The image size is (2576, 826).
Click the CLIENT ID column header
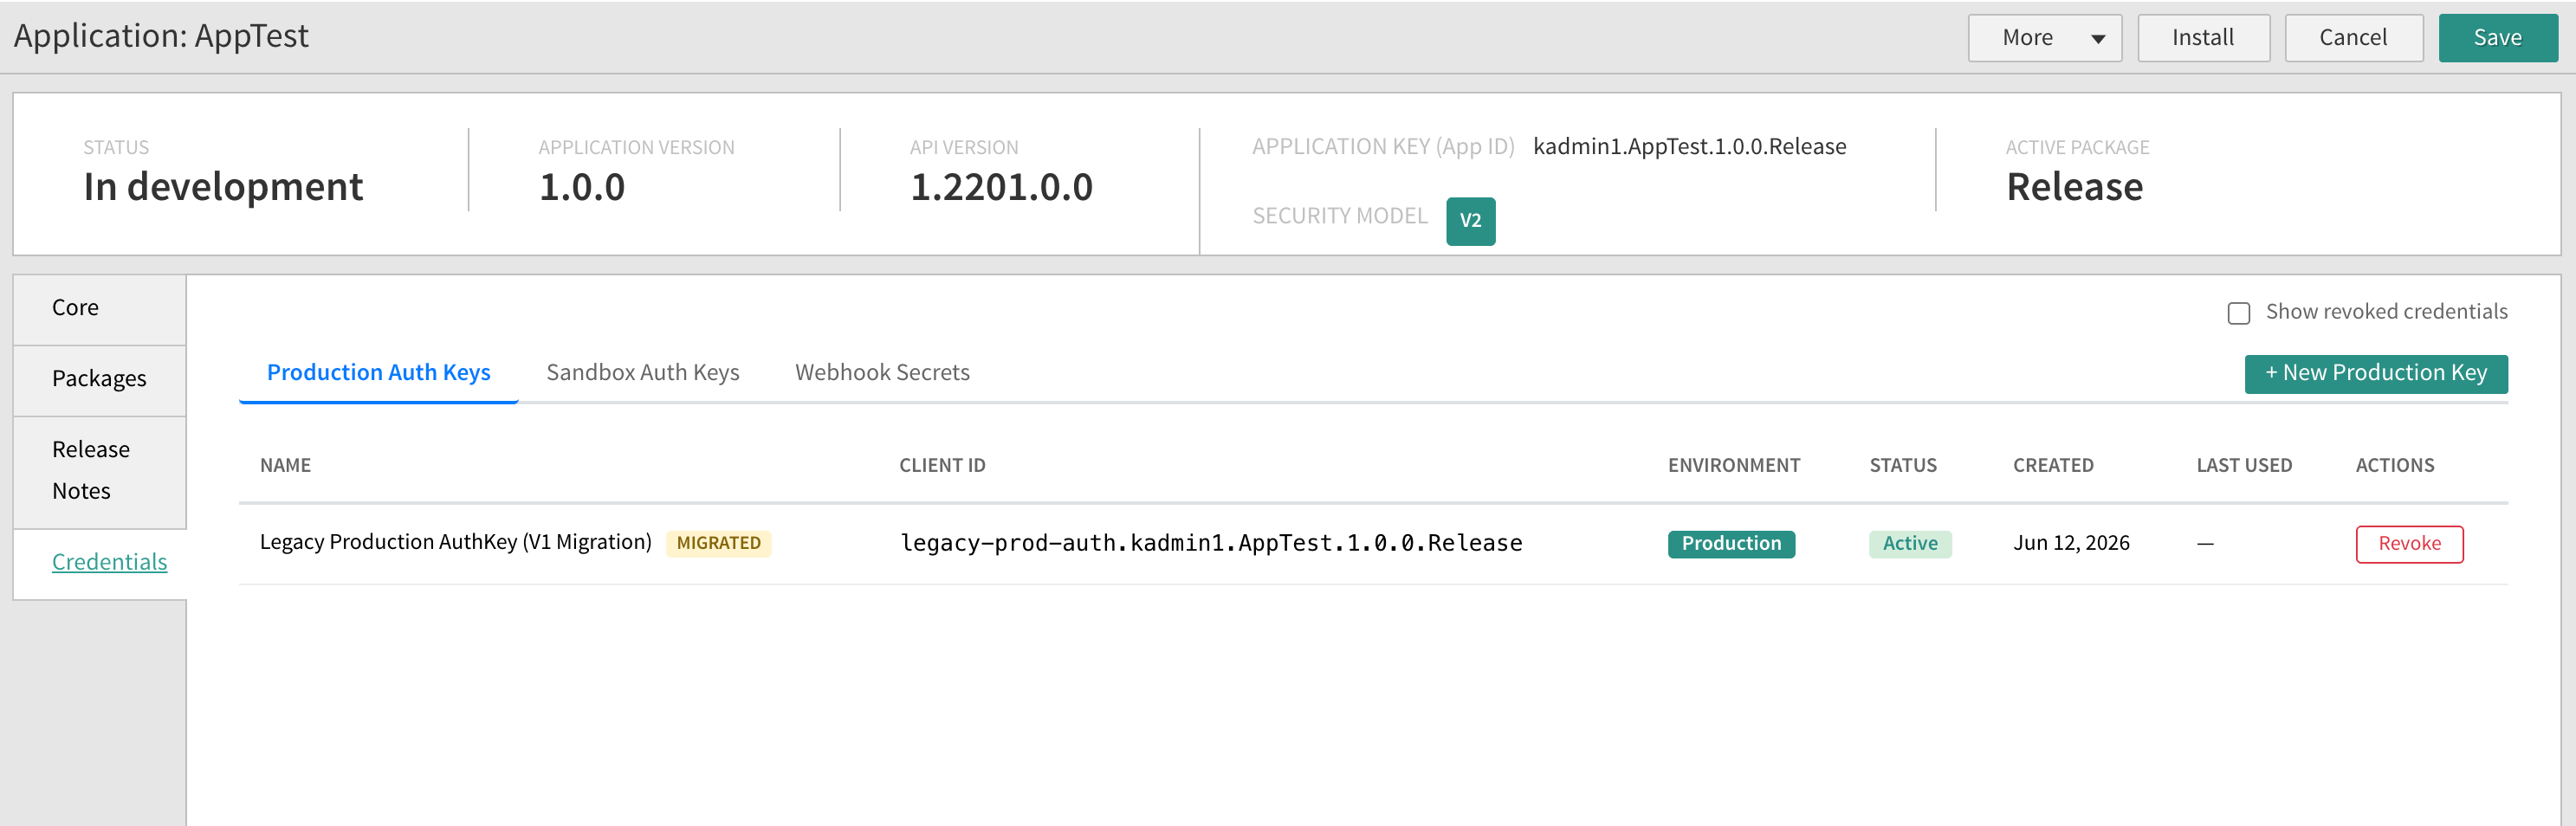coord(942,465)
